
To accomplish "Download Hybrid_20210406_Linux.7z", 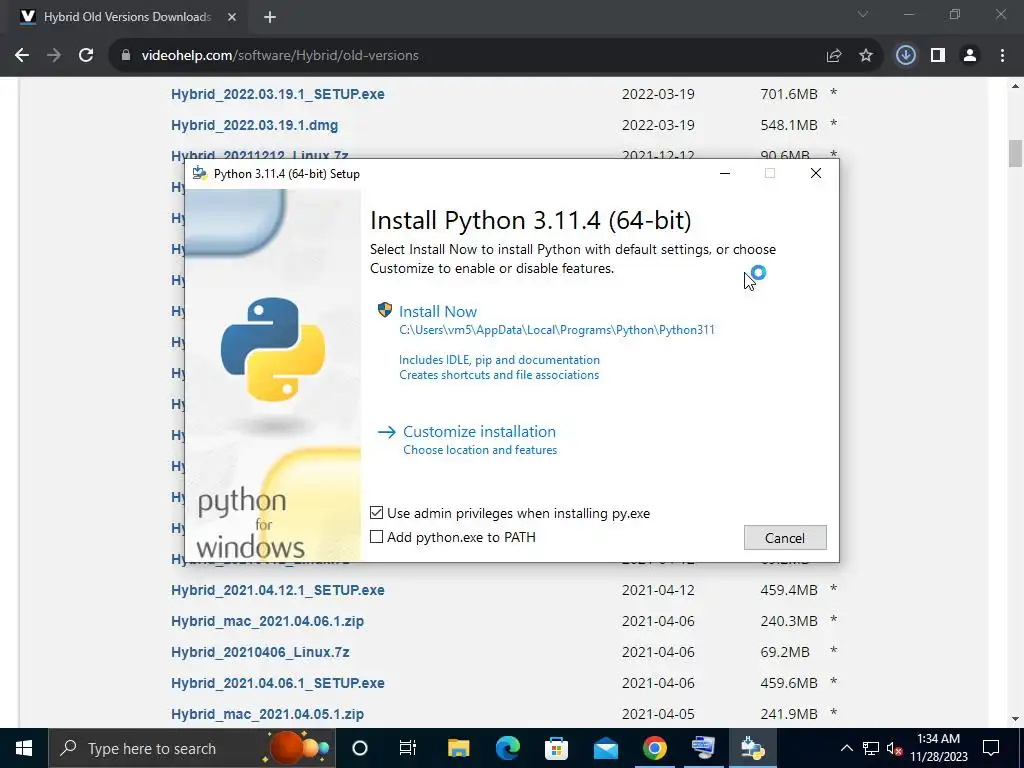I will [x=260, y=652].
